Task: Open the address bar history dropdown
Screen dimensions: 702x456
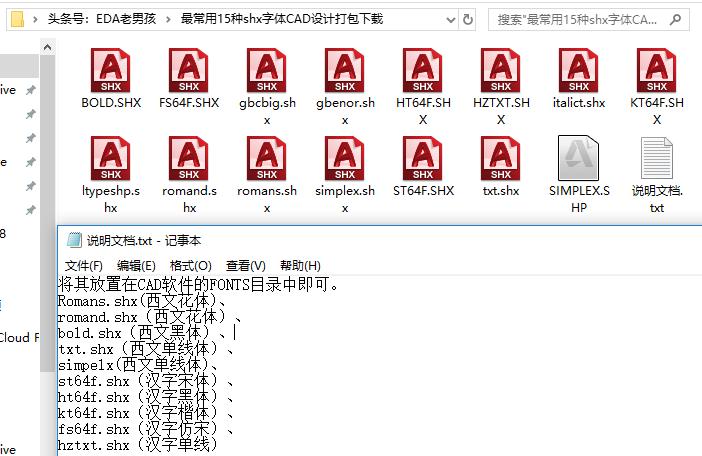Action: 450,20
